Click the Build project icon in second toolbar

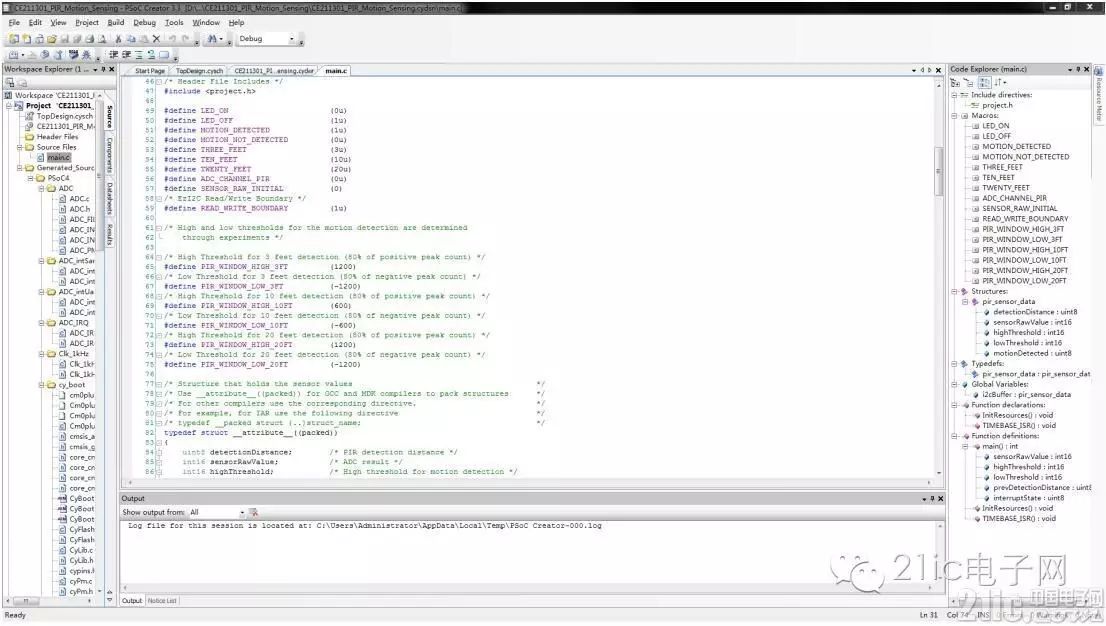point(13,54)
